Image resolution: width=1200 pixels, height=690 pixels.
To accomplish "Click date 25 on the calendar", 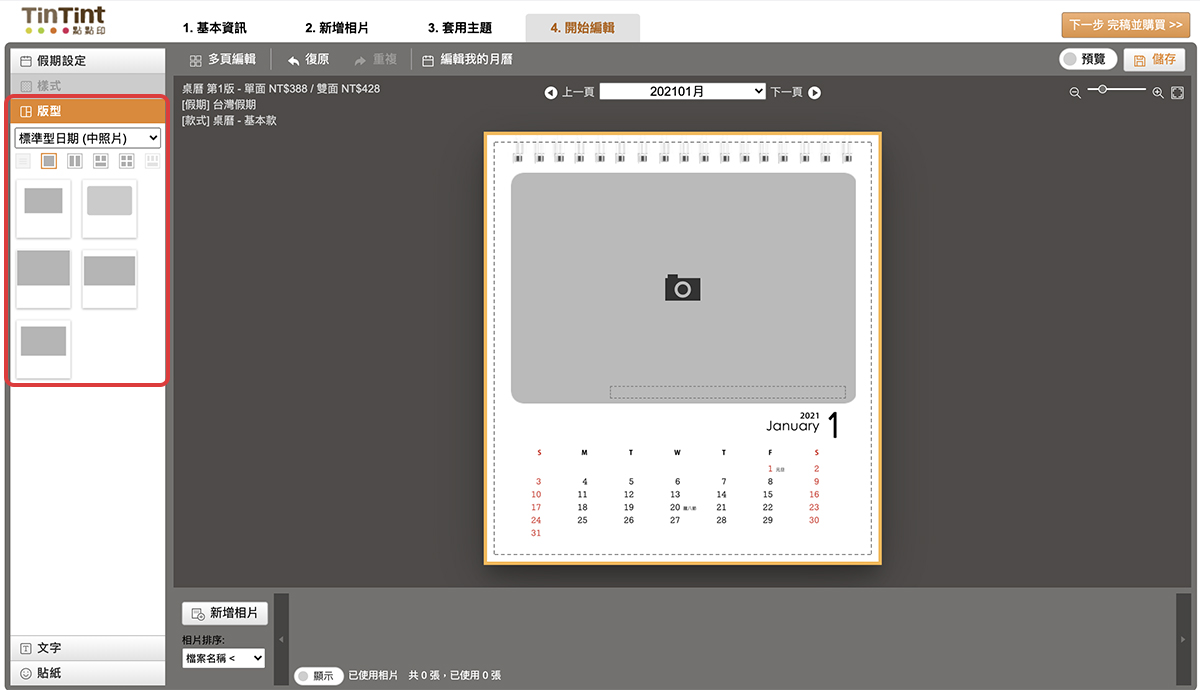I will 583,520.
